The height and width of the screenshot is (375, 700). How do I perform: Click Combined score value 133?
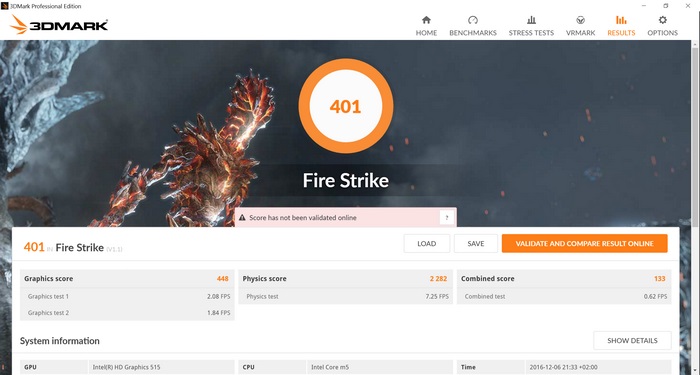(x=659, y=279)
